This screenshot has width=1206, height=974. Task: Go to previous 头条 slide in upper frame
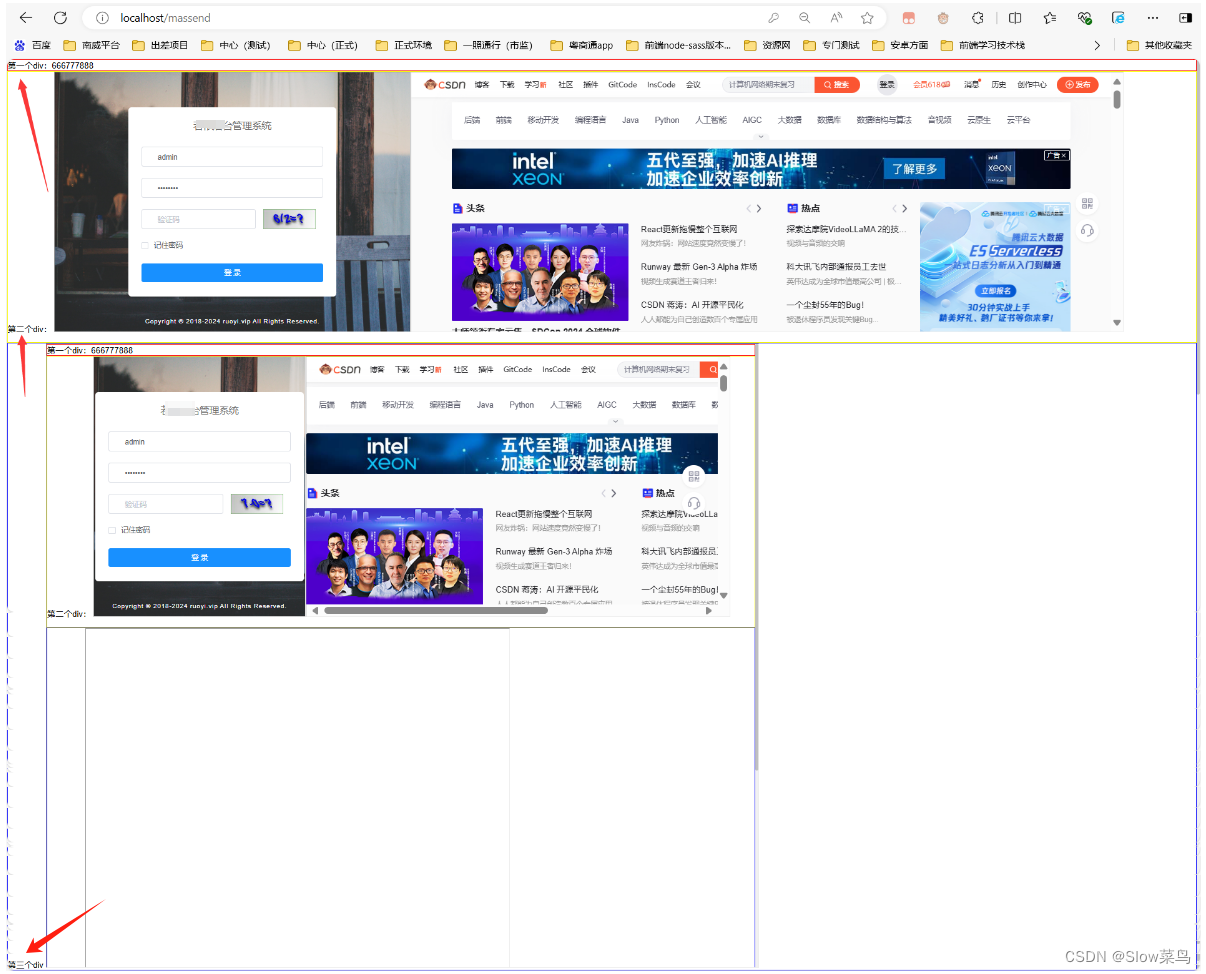[x=746, y=209]
